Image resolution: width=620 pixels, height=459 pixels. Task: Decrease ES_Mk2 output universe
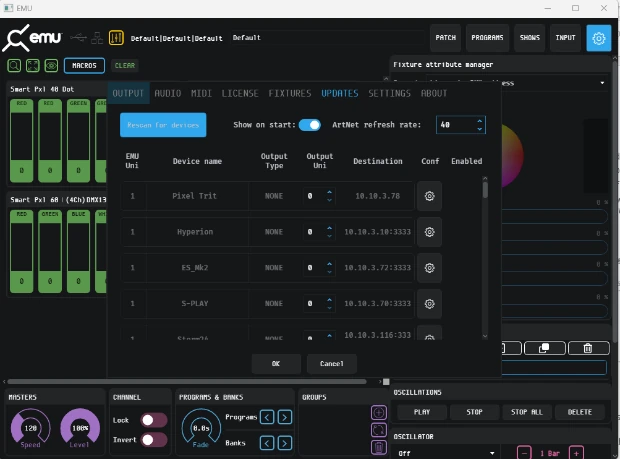point(329,272)
